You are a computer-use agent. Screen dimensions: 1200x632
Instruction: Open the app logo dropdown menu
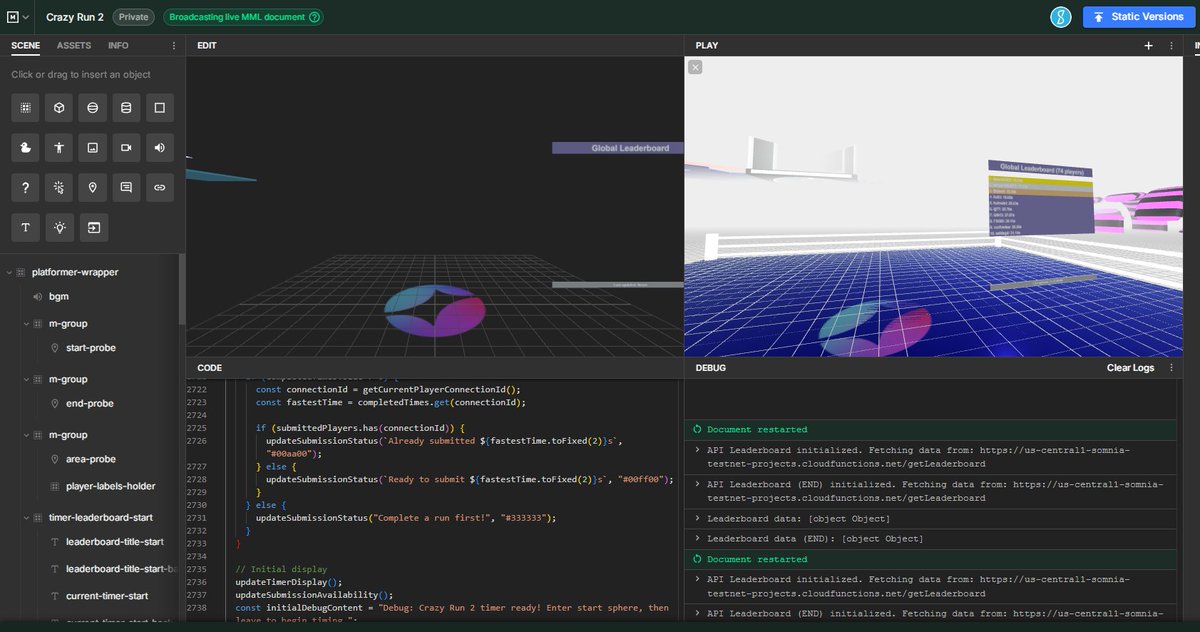point(19,17)
